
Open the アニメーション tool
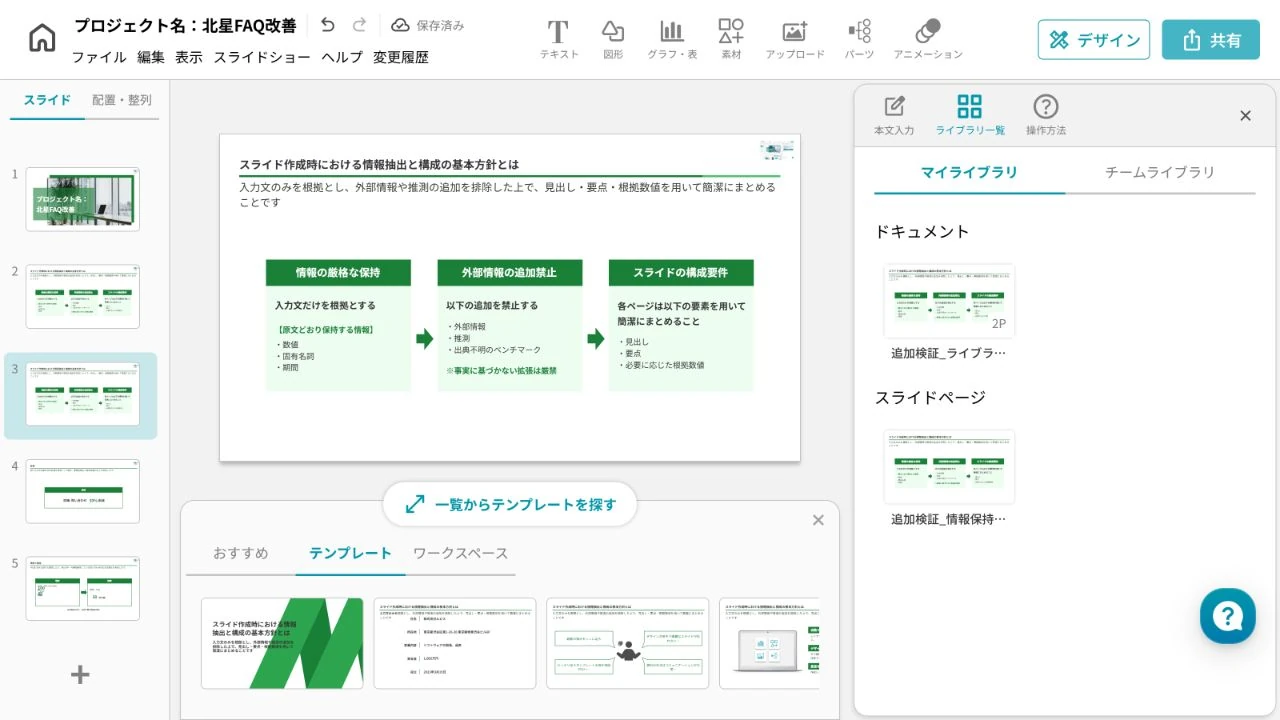tap(928, 40)
